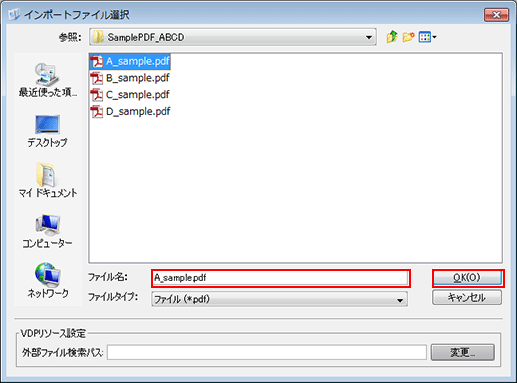The width and height of the screenshot is (517, 383).
Task: Go to デスクトップ in the sidebar
Action: pos(47,131)
